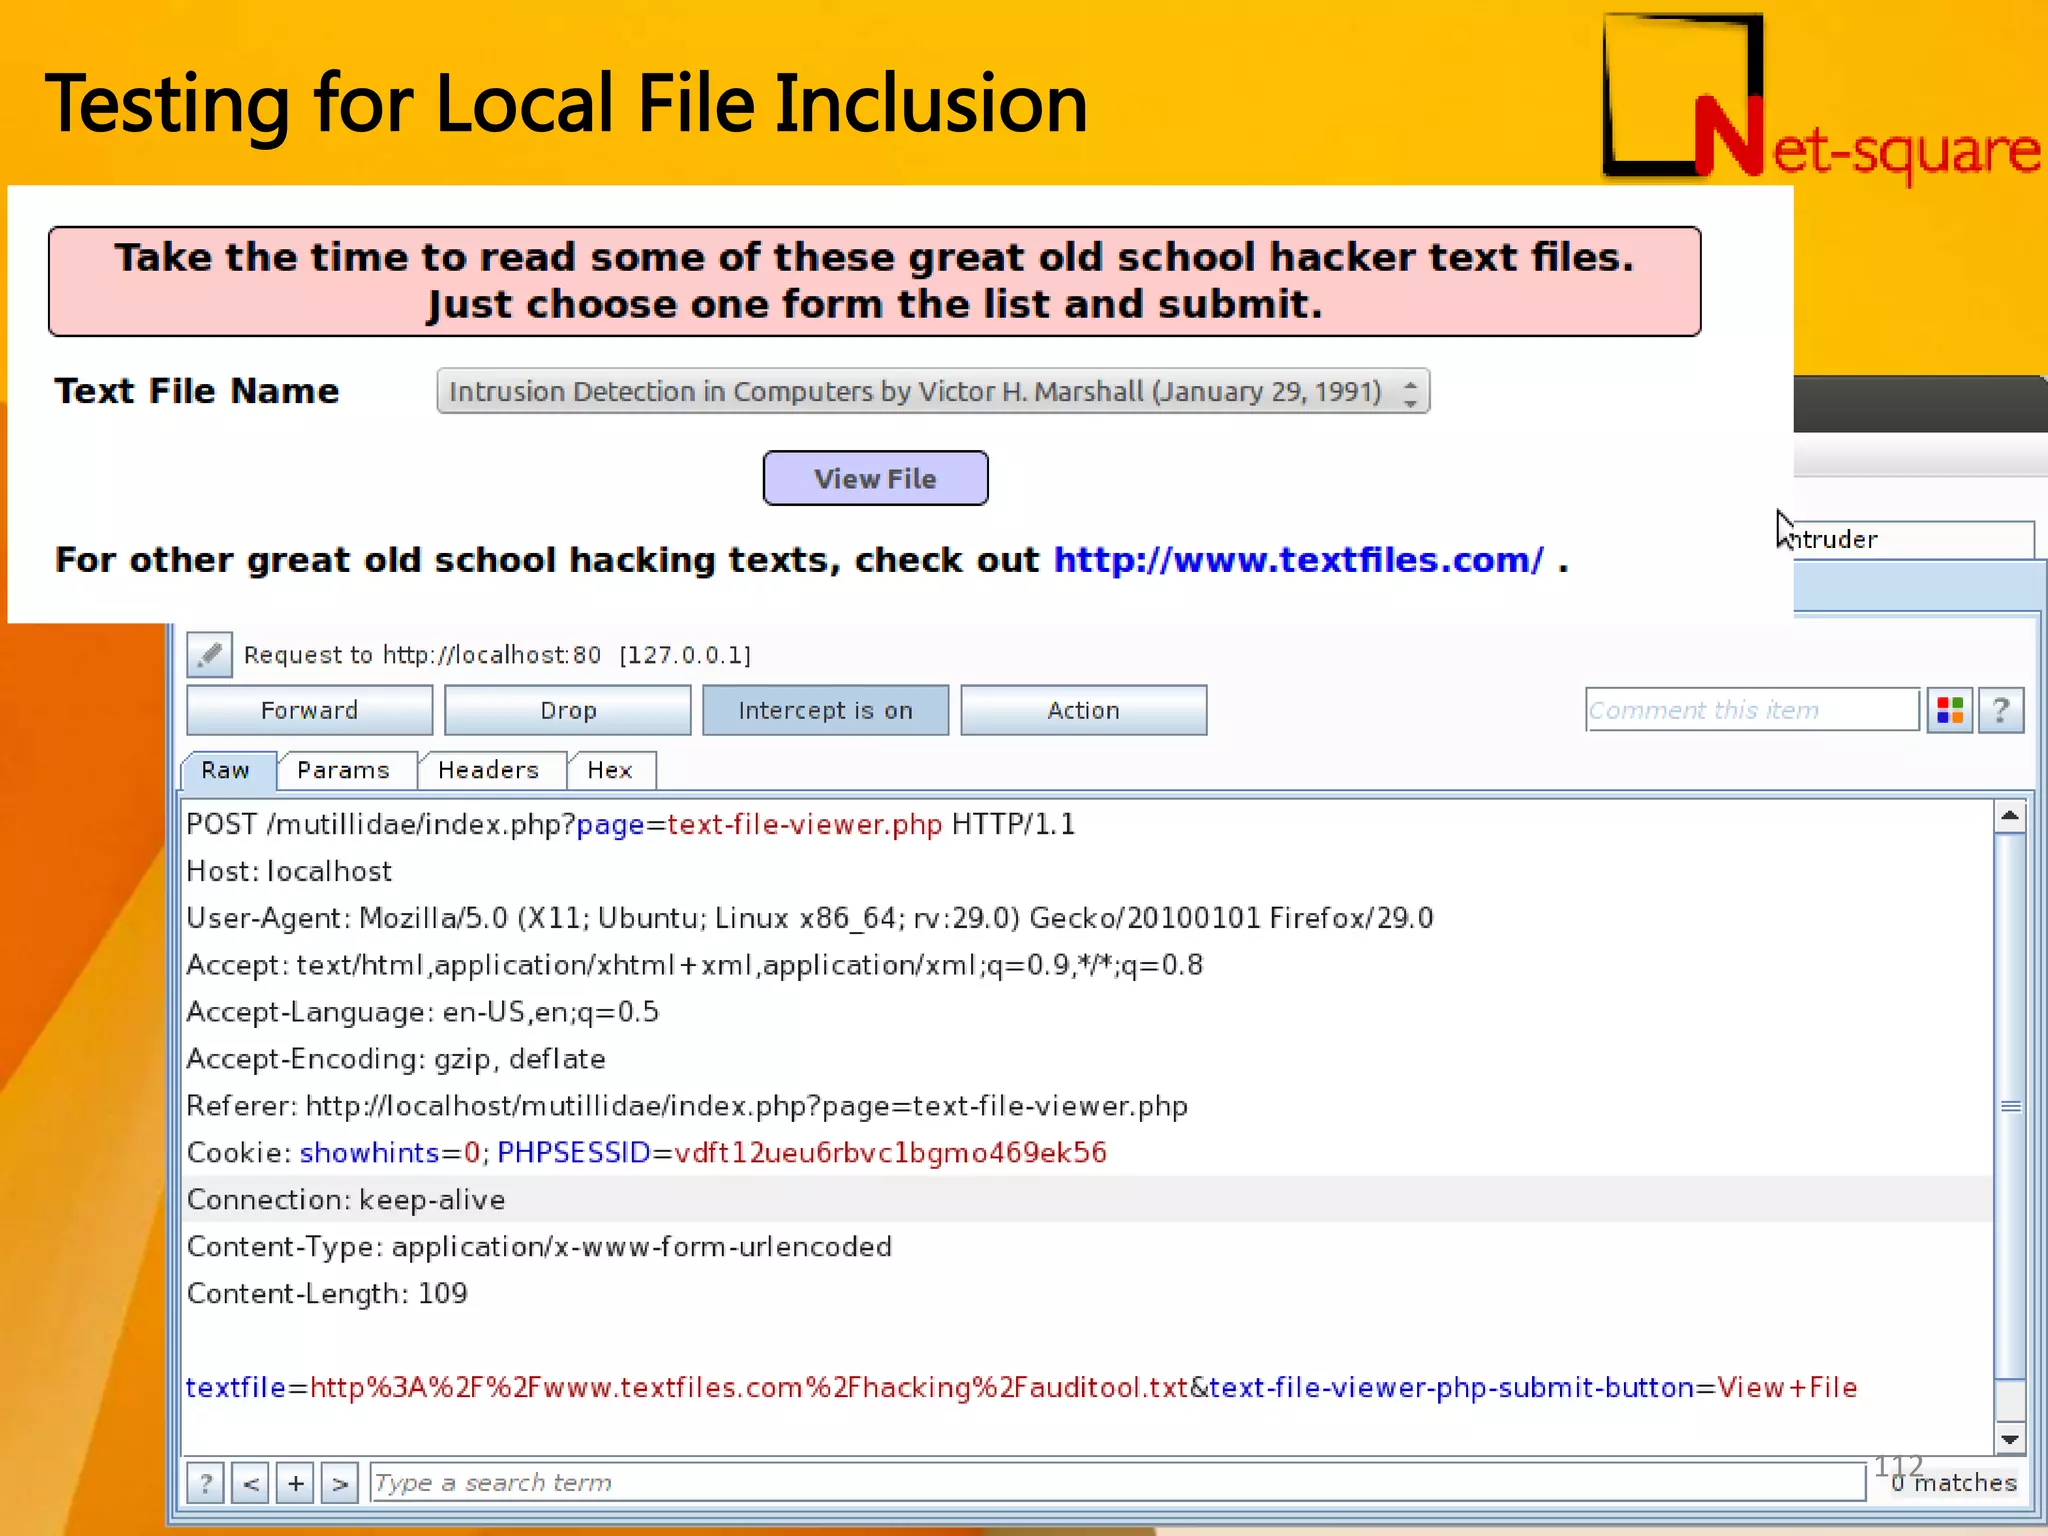Image resolution: width=2048 pixels, height=1536 pixels.
Task: Open the textfiles.com link
Action: pyautogui.click(x=1298, y=560)
